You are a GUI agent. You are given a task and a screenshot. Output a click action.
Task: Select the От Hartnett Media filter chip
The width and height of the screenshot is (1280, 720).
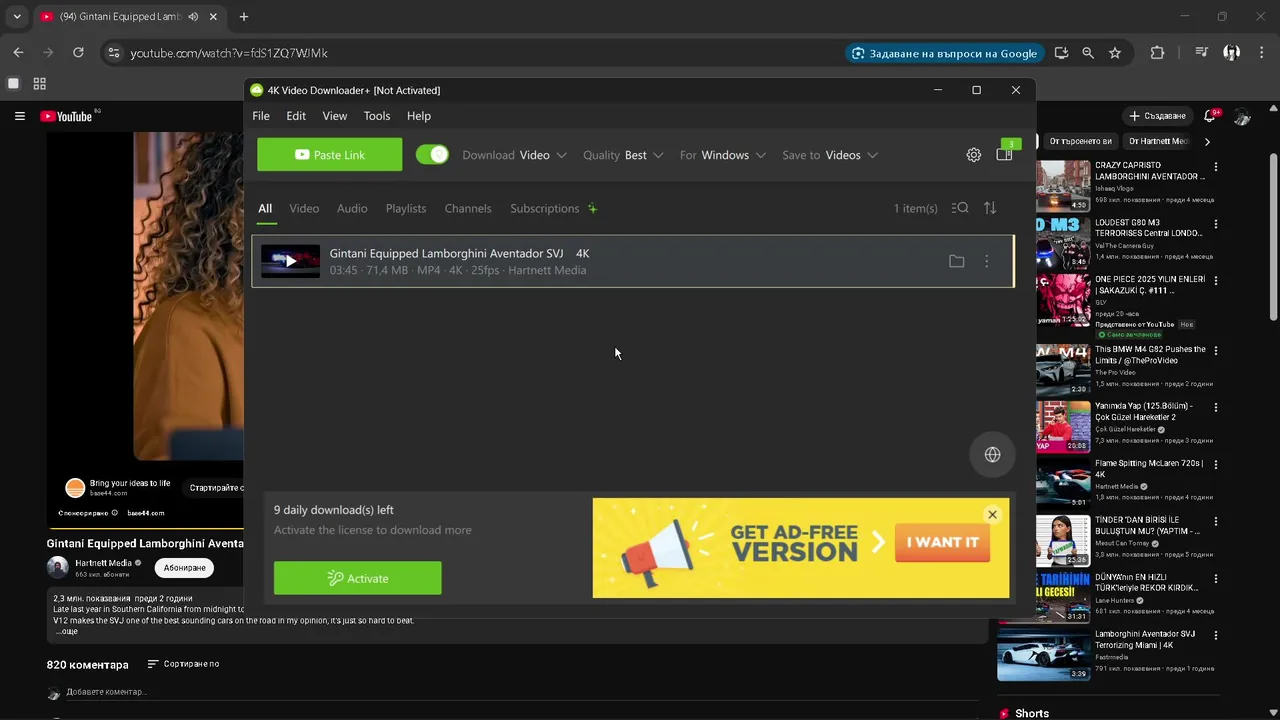[x=1158, y=141]
